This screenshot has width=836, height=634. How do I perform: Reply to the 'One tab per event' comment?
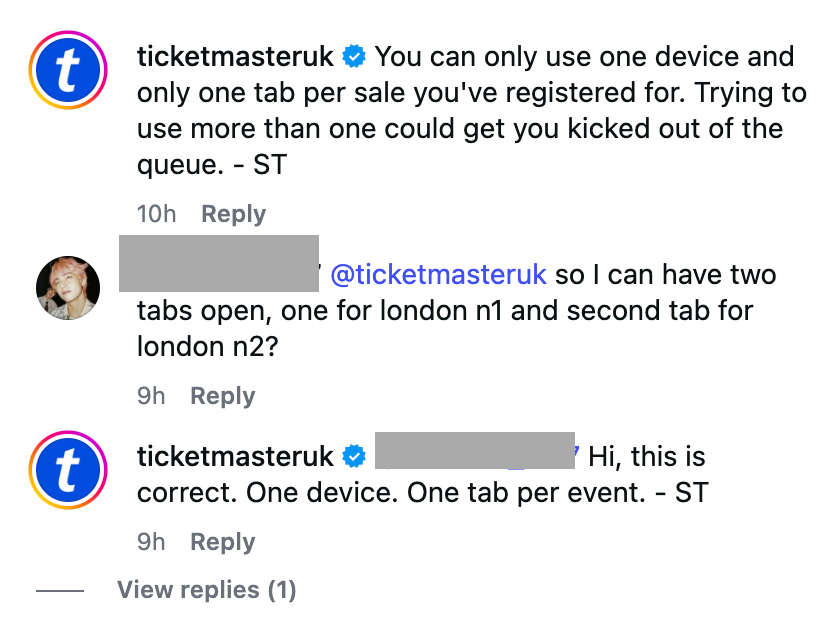[x=223, y=542]
